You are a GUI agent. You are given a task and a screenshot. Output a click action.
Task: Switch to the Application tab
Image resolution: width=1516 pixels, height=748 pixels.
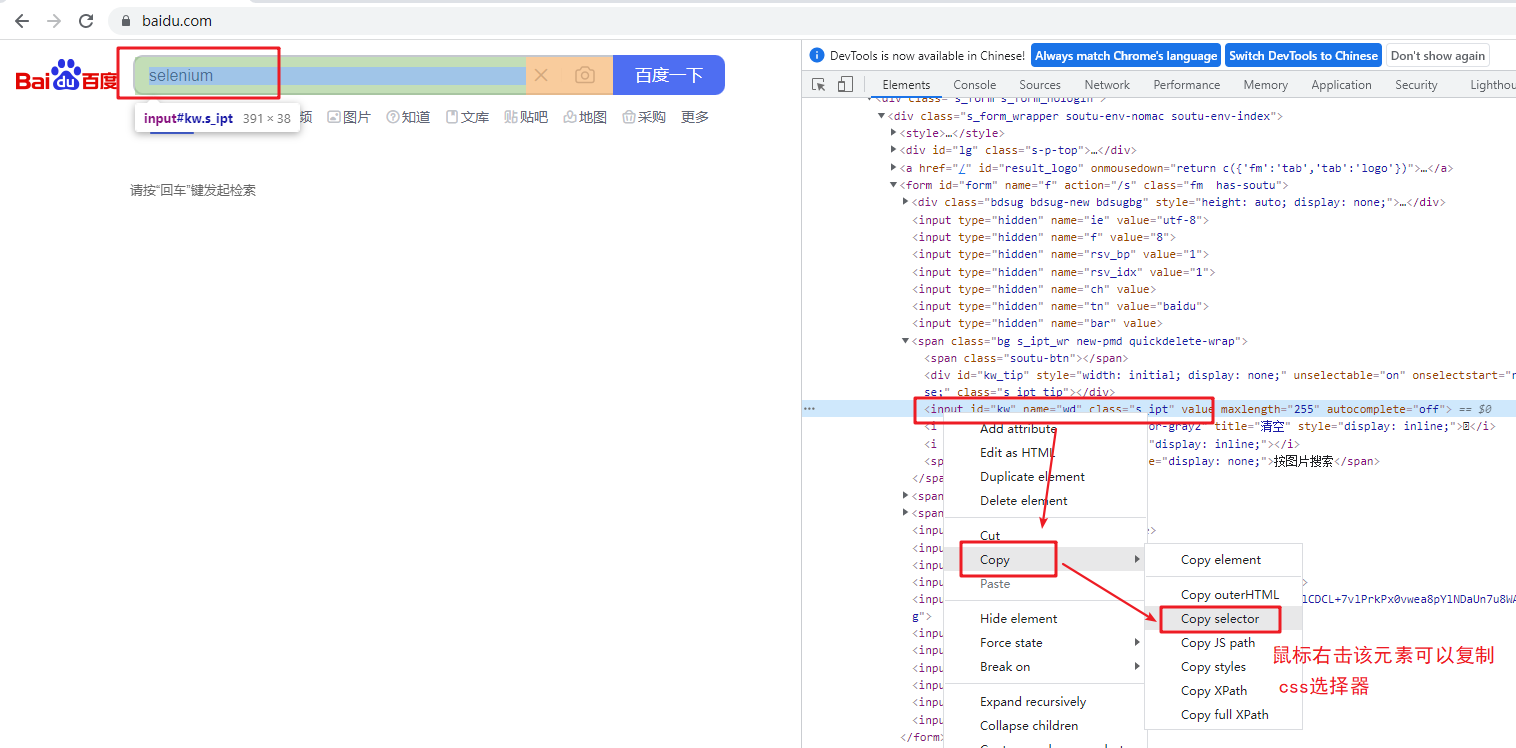pos(1341,85)
